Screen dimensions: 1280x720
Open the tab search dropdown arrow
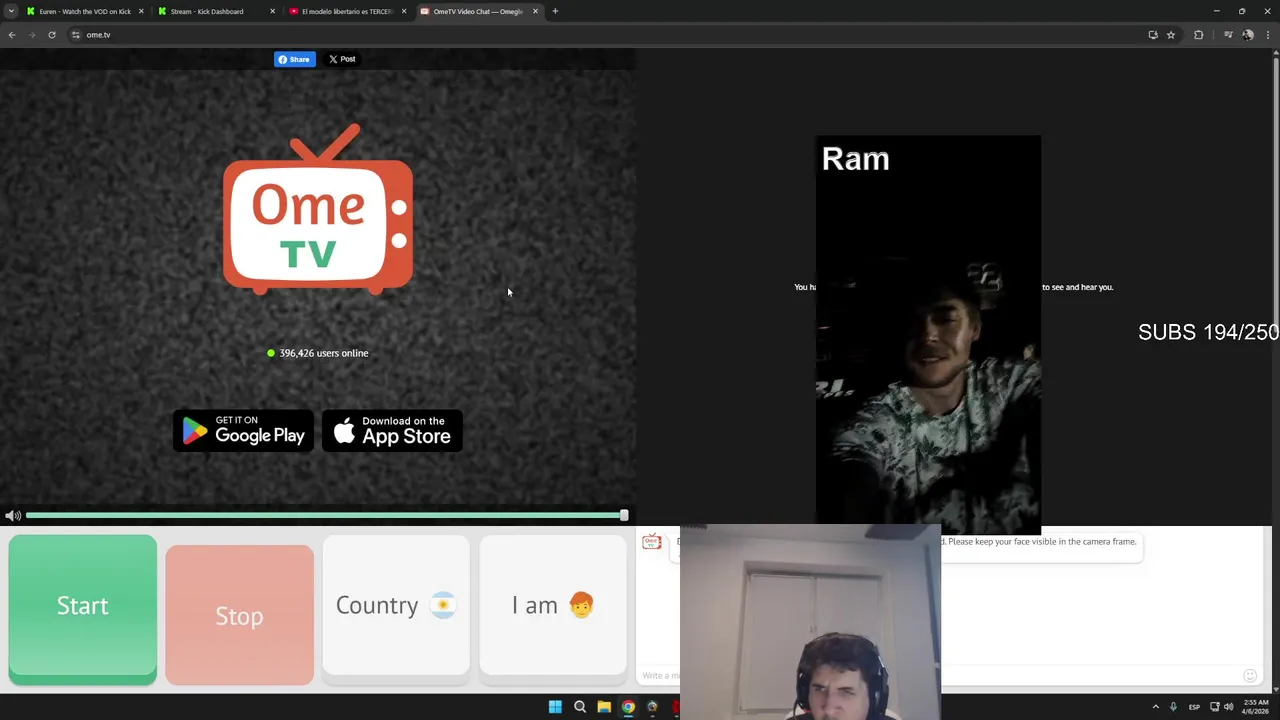tap(11, 11)
